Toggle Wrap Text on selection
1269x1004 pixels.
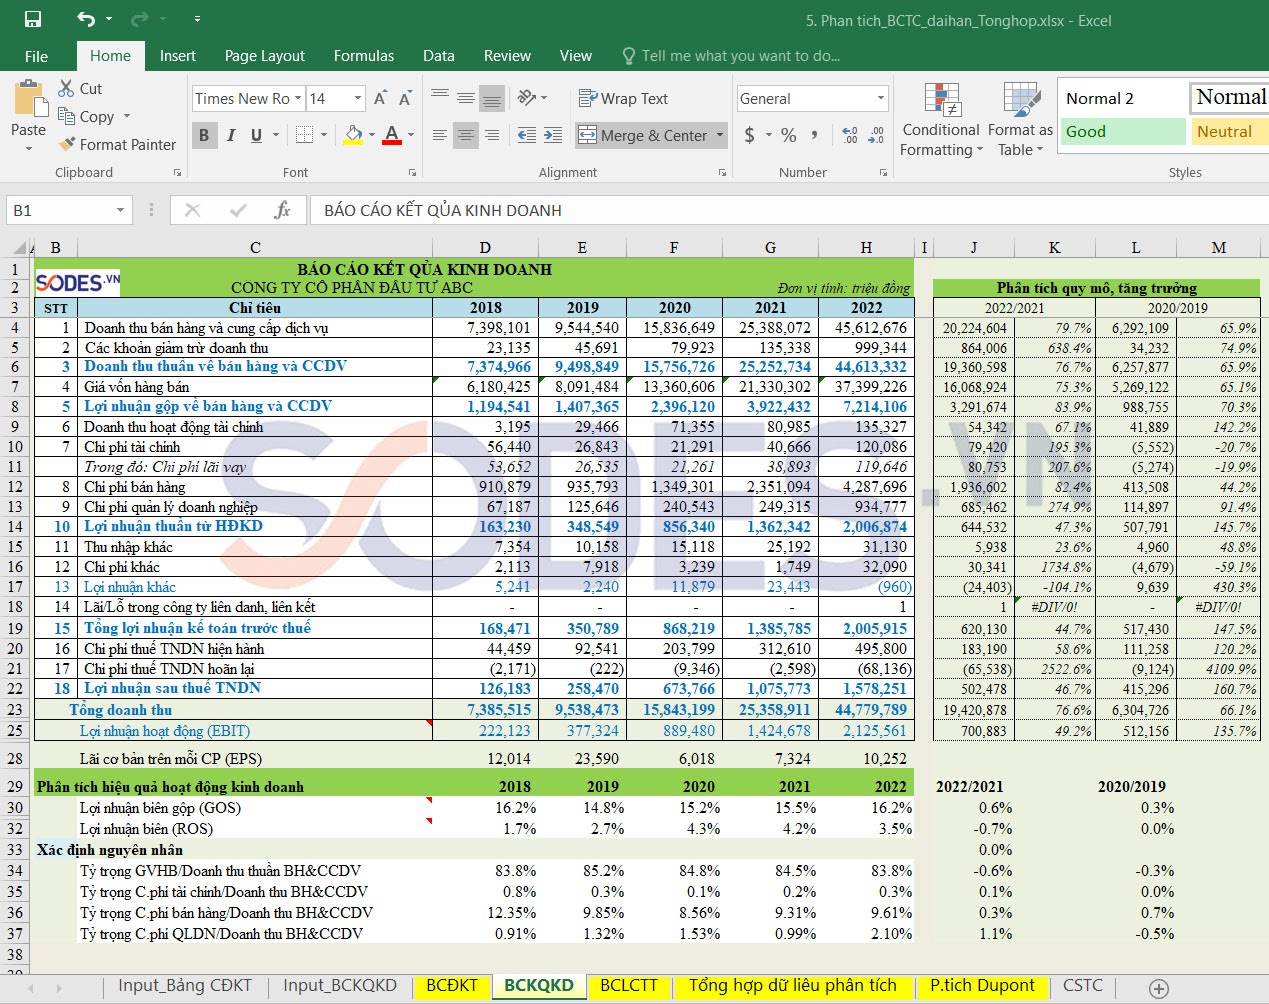(x=623, y=98)
